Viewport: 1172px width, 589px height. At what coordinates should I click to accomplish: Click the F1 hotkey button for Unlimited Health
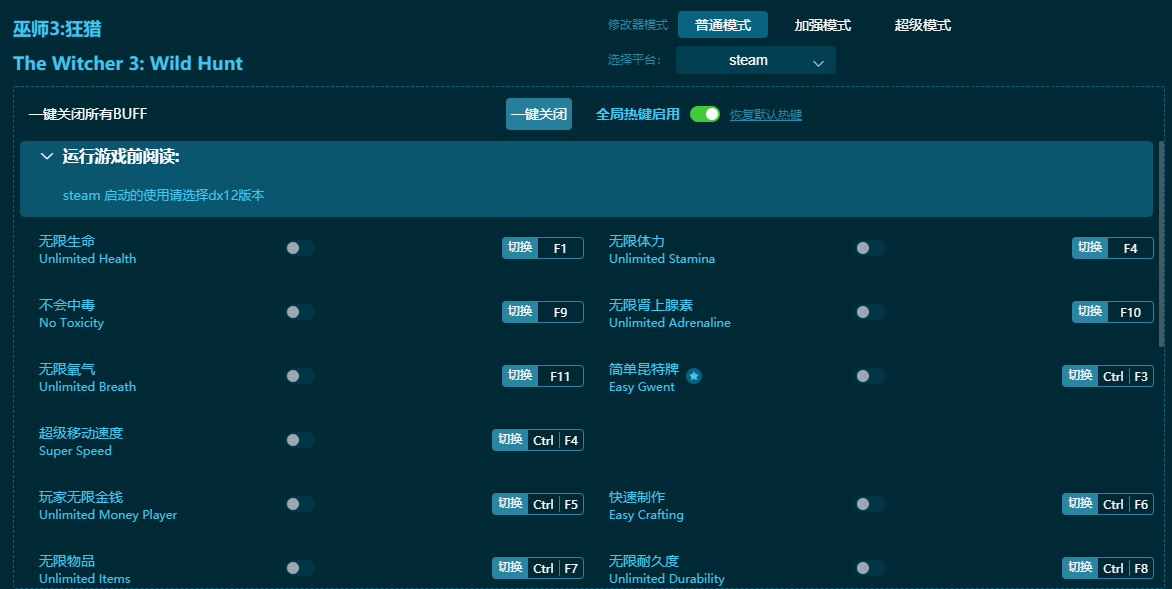(x=559, y=248)
